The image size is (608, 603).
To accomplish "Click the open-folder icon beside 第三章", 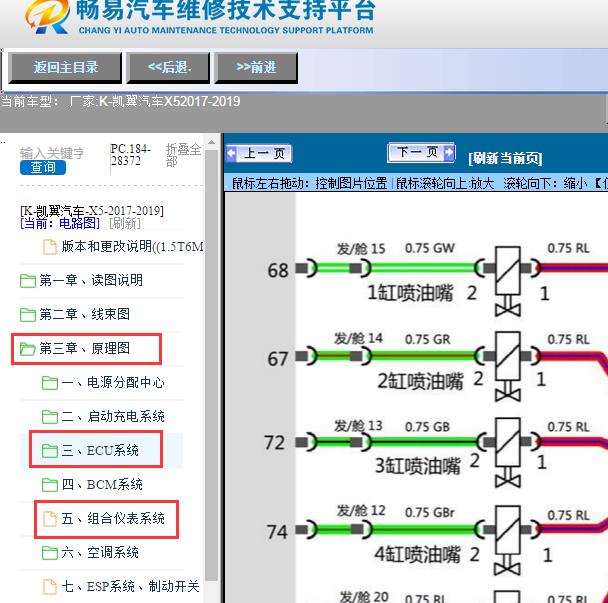I will click(28, 349).
